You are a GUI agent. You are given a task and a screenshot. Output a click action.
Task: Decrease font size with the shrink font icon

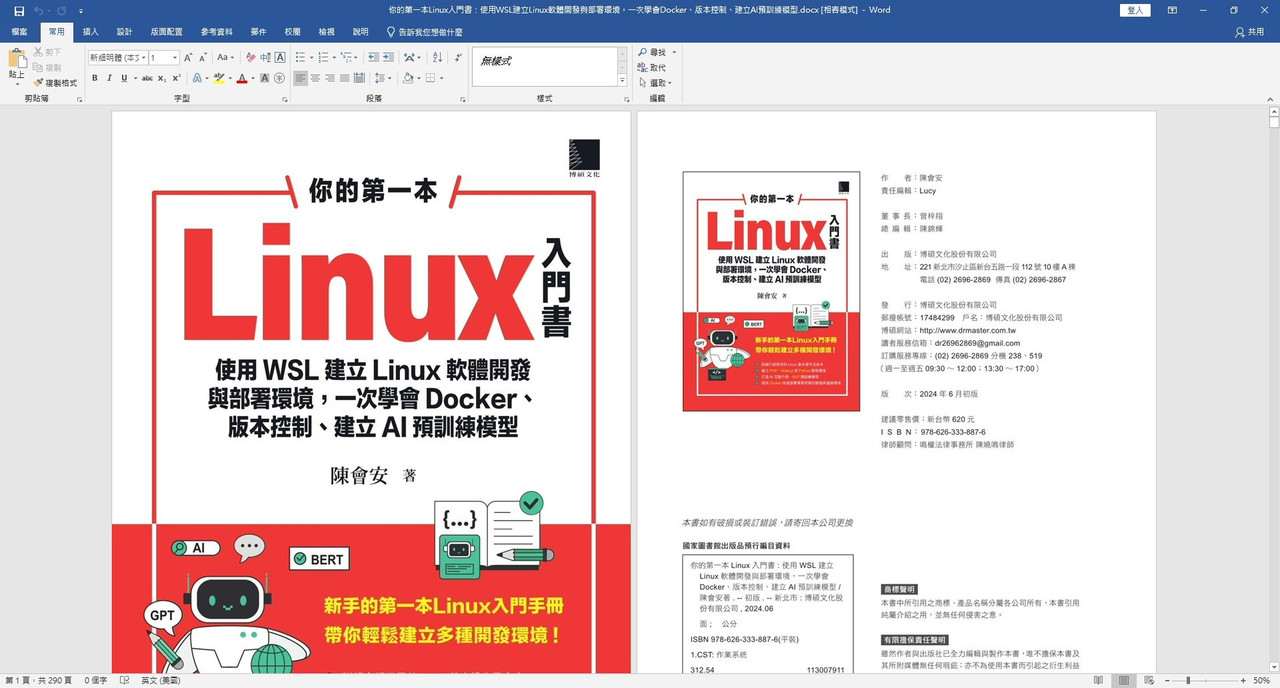point(203,58)
